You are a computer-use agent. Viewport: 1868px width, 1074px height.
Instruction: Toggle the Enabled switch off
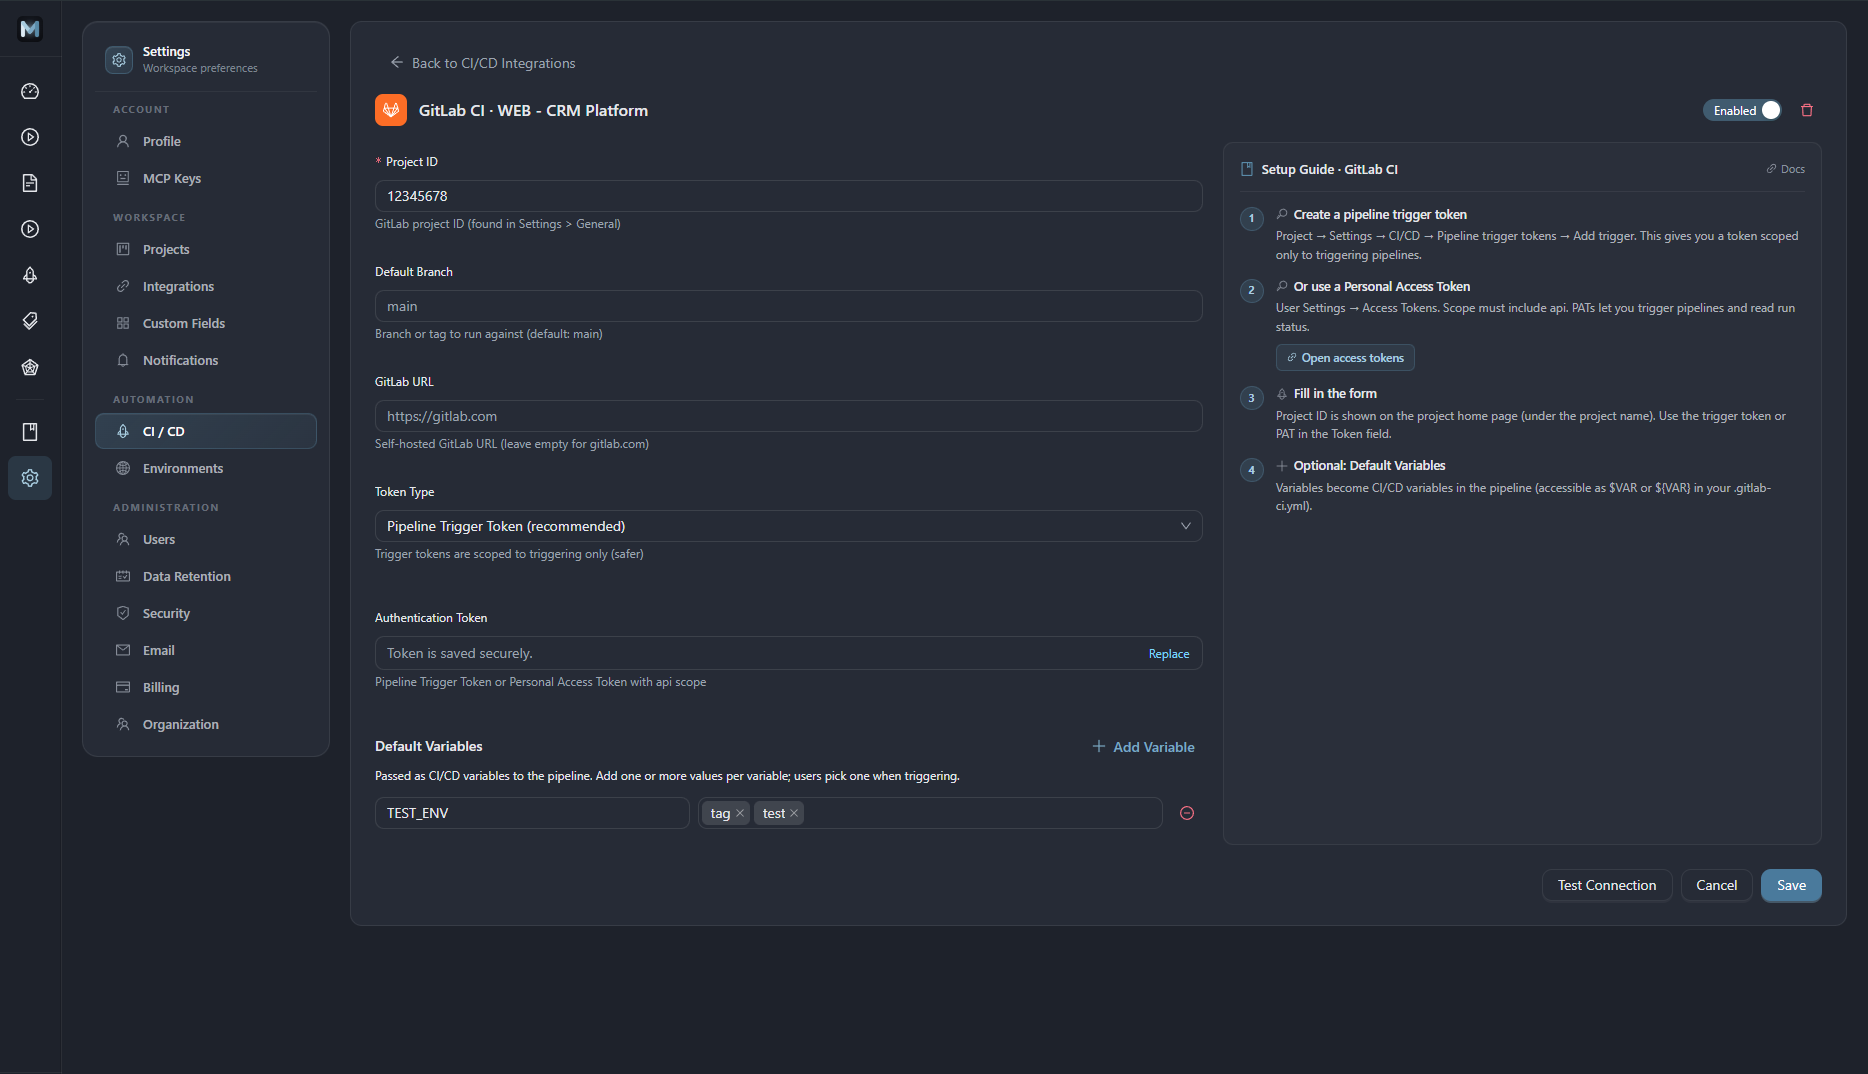coord(1743,110)
